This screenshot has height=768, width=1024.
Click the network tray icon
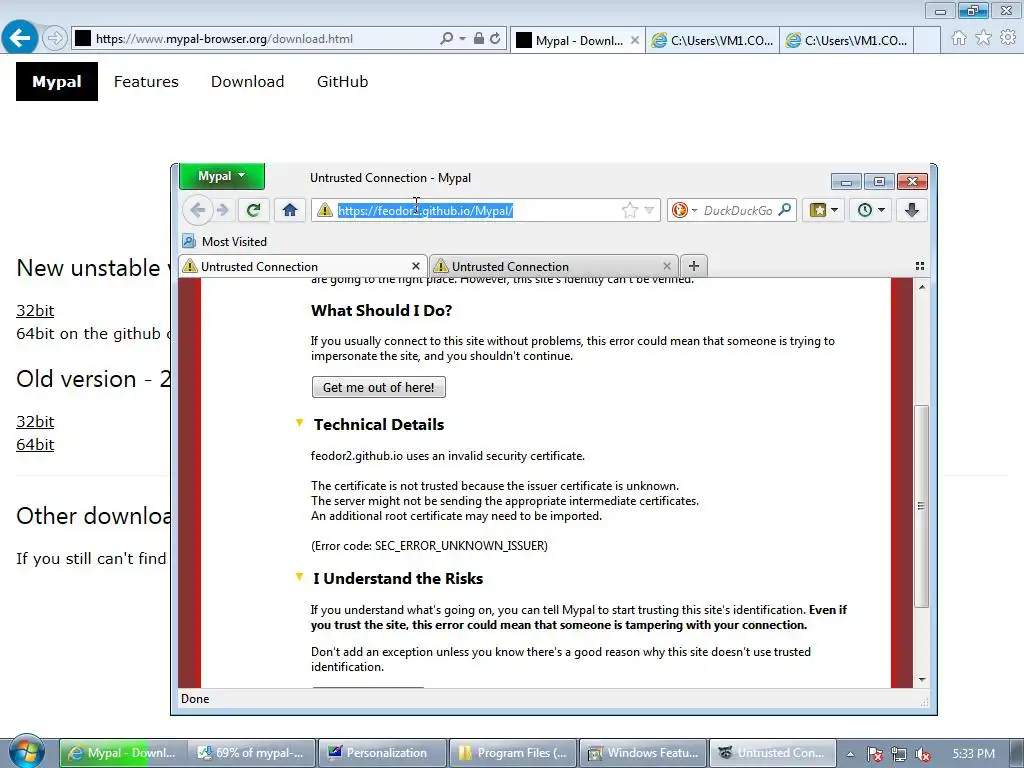click(x=899, y=754)
